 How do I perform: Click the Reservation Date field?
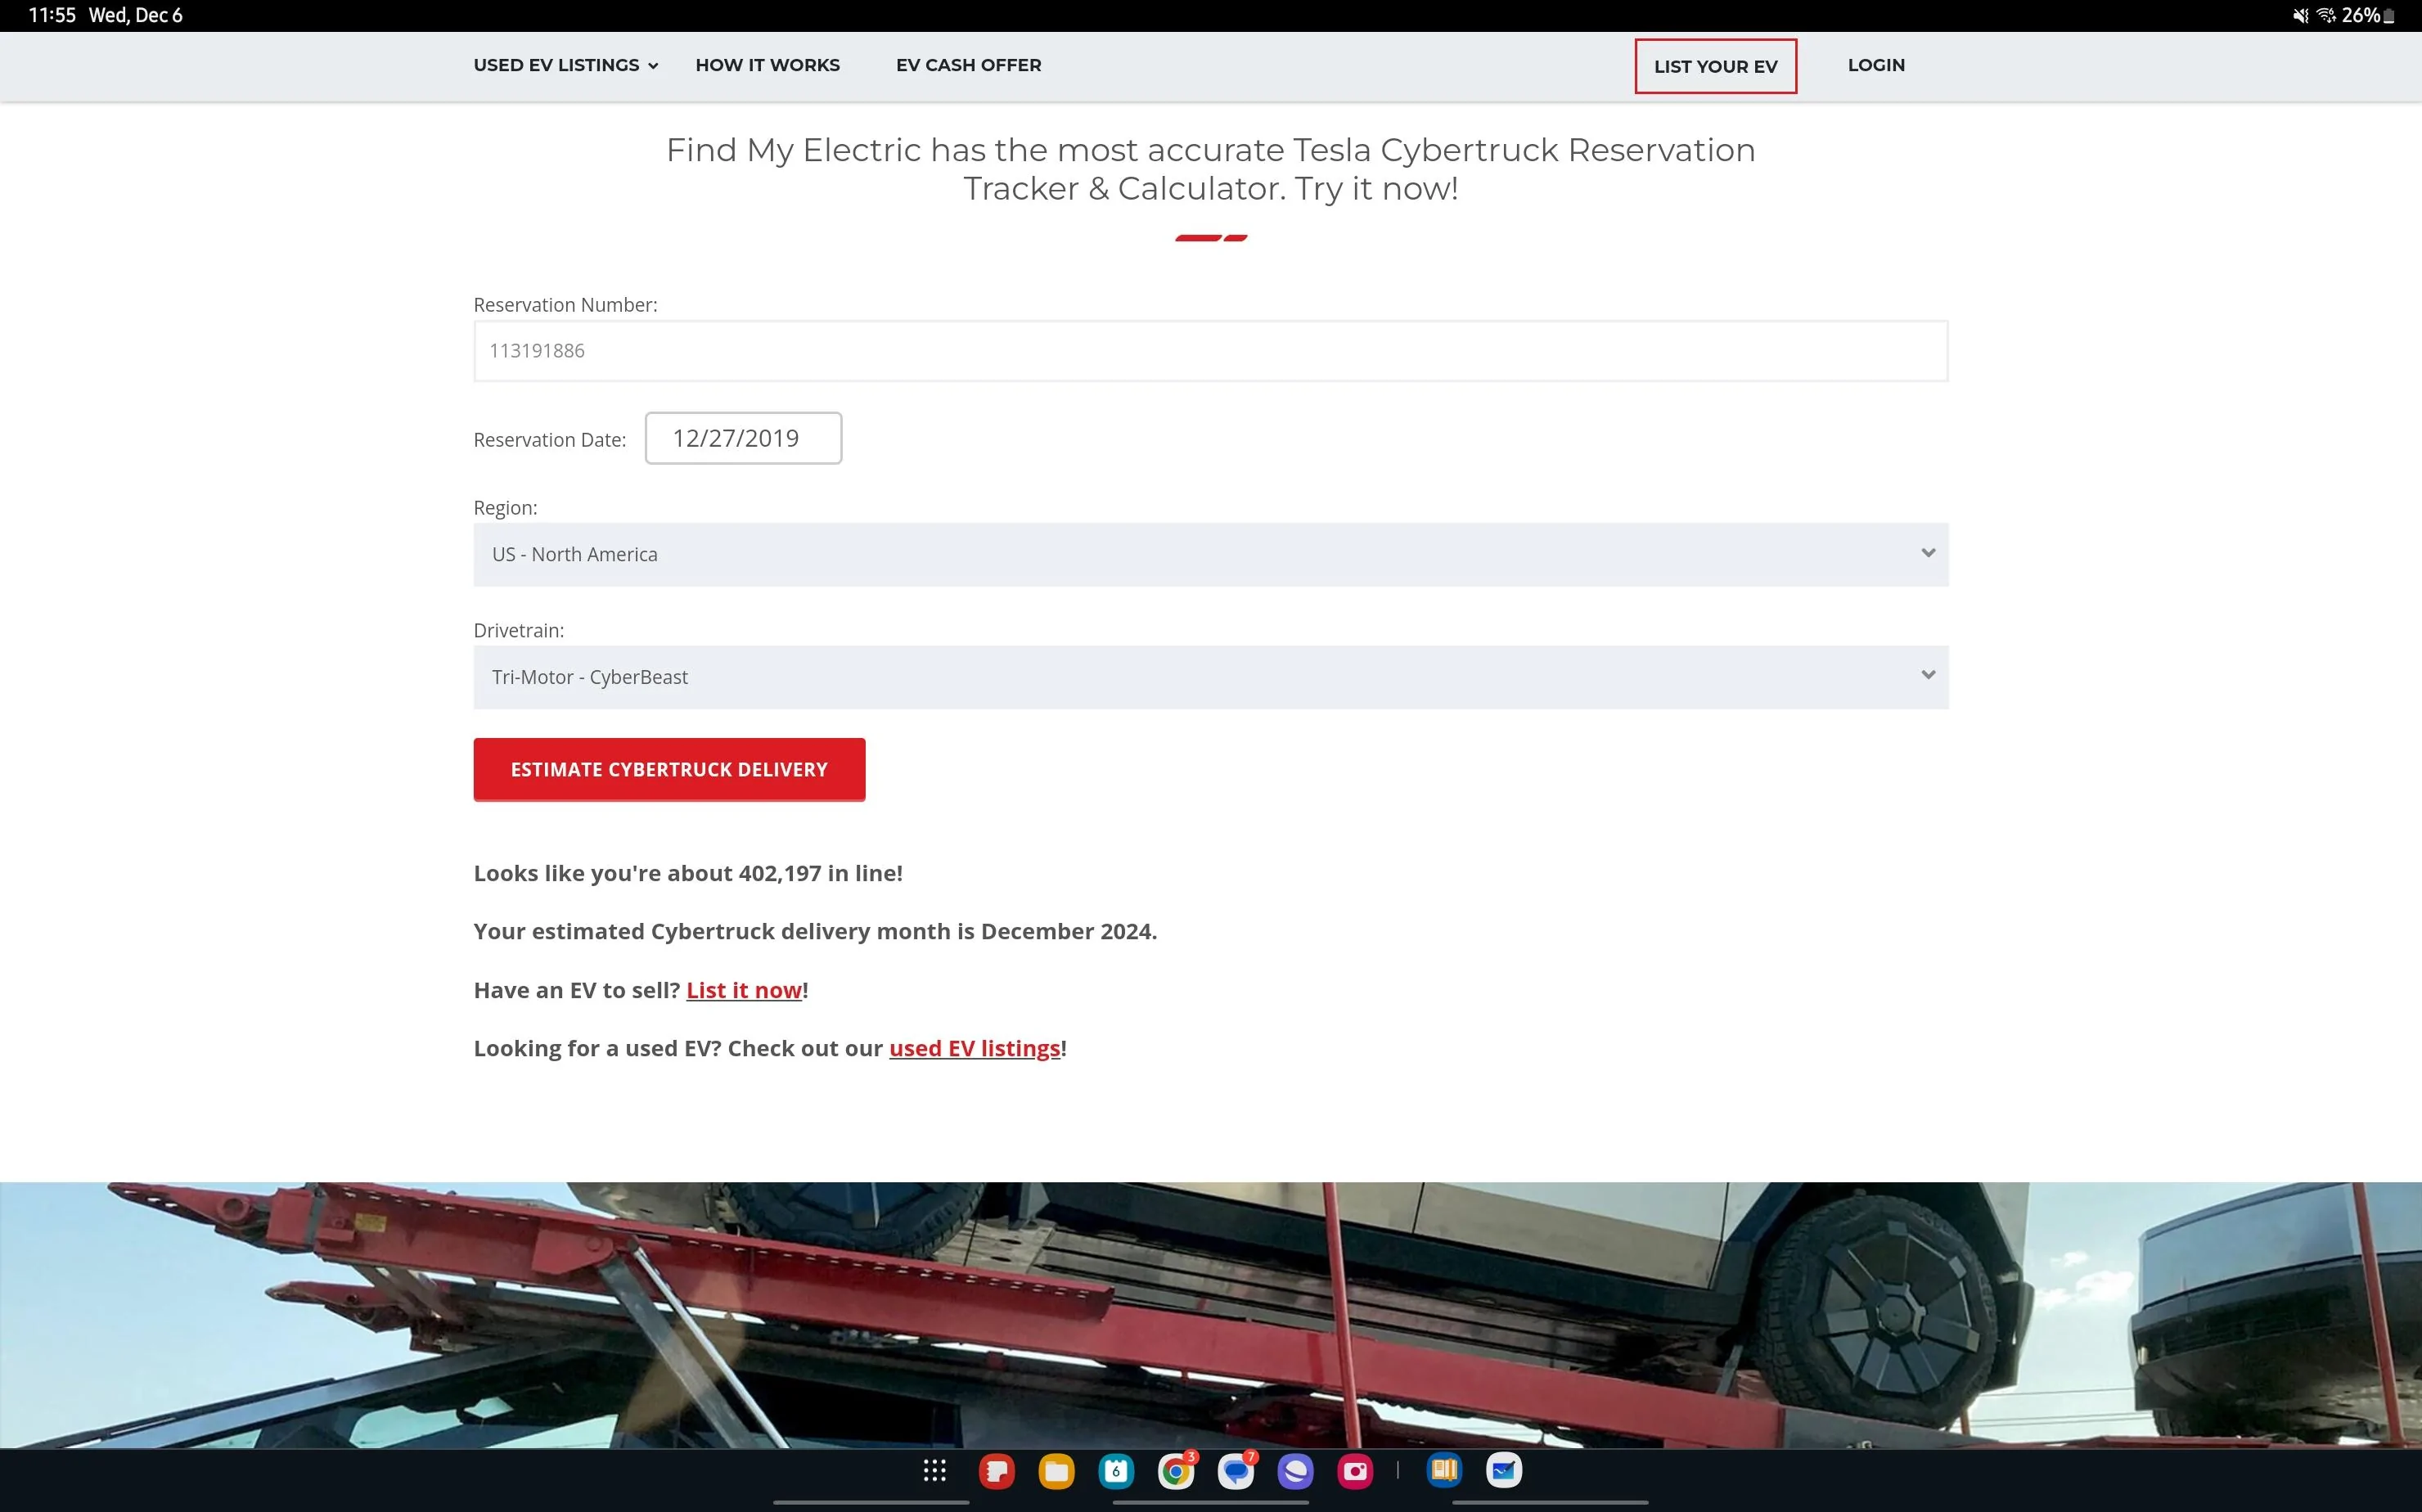pos(743,438)
